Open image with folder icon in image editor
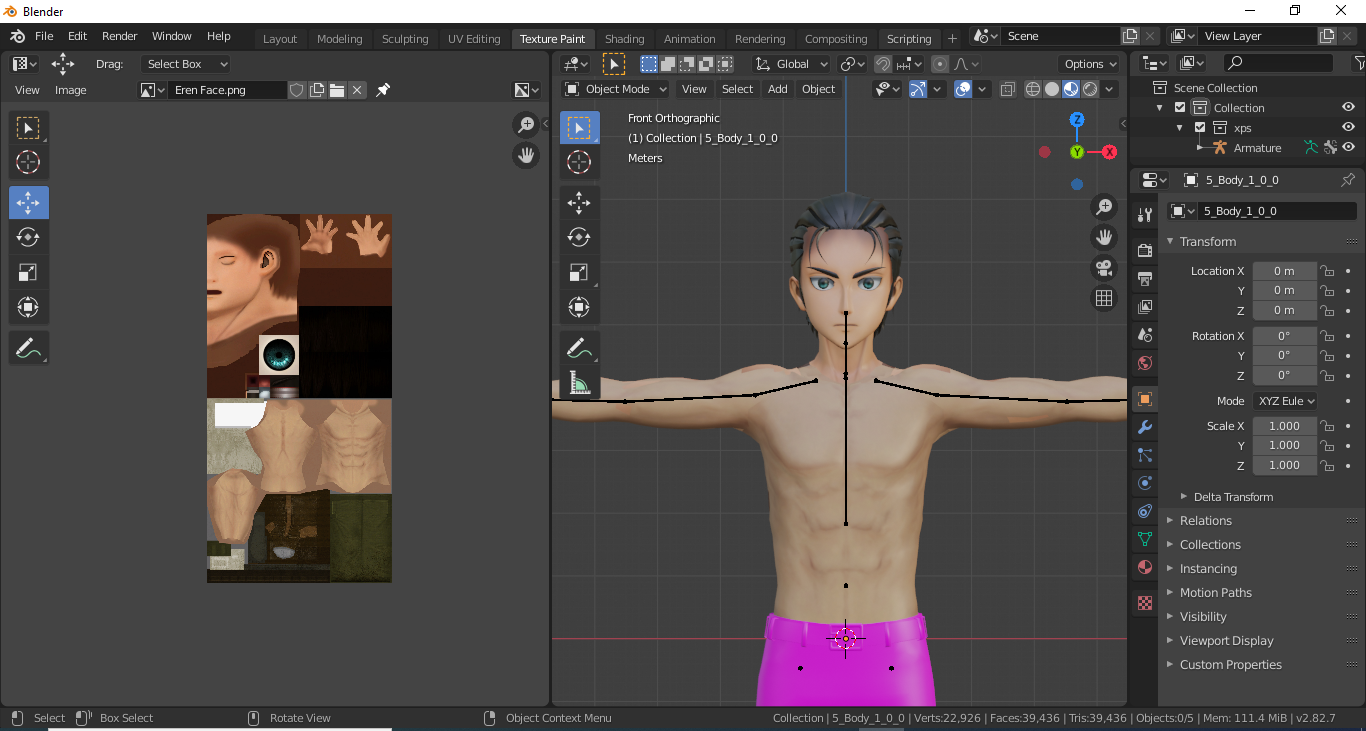1366x731 pixels. point(337,90)
